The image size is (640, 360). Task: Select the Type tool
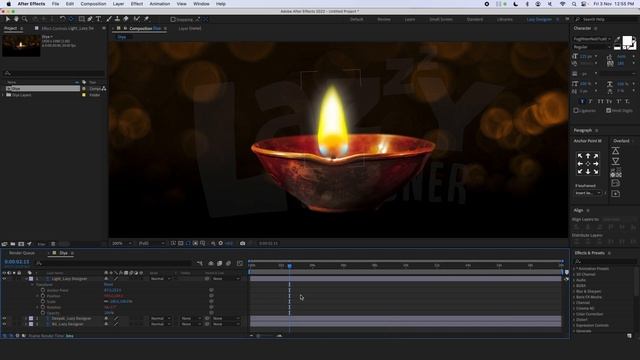pos(98,19)
